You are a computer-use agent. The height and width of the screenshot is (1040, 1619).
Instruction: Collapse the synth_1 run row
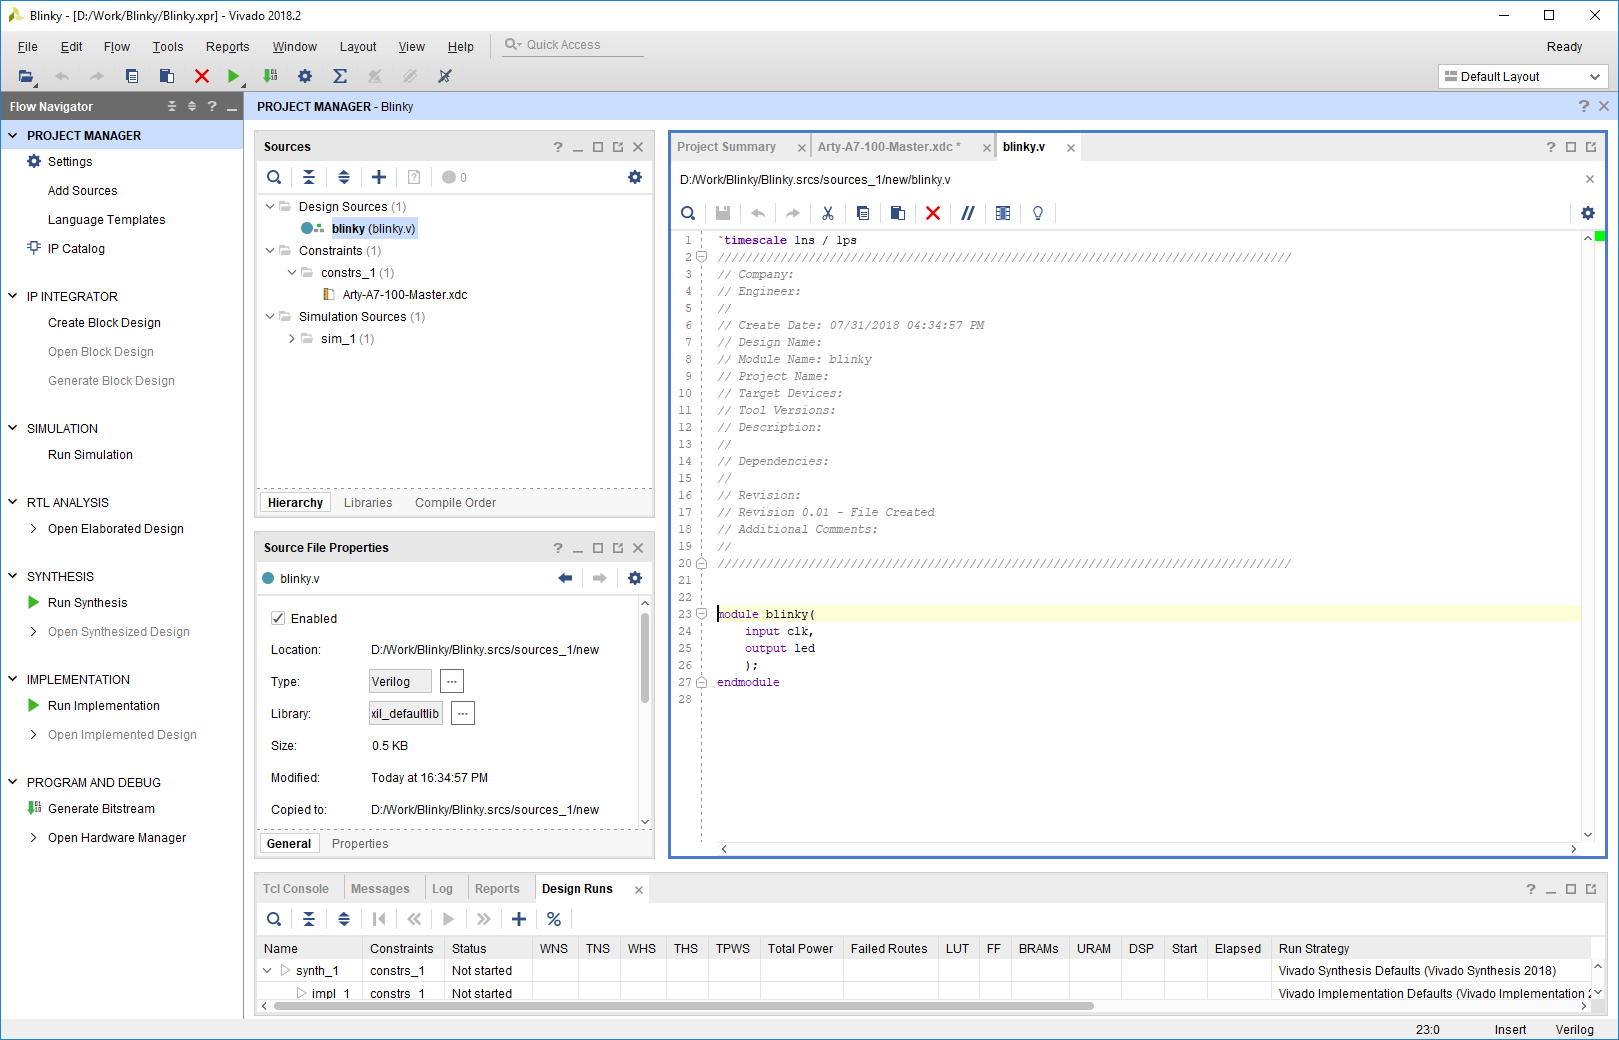(x=267, y=971)
